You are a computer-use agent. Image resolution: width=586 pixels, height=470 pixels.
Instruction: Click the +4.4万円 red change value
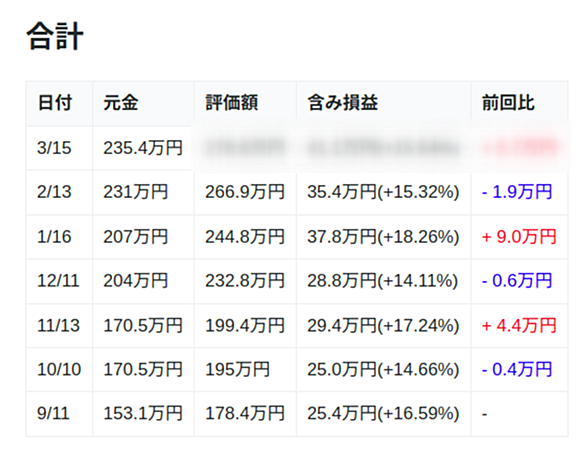coord(519,326)
